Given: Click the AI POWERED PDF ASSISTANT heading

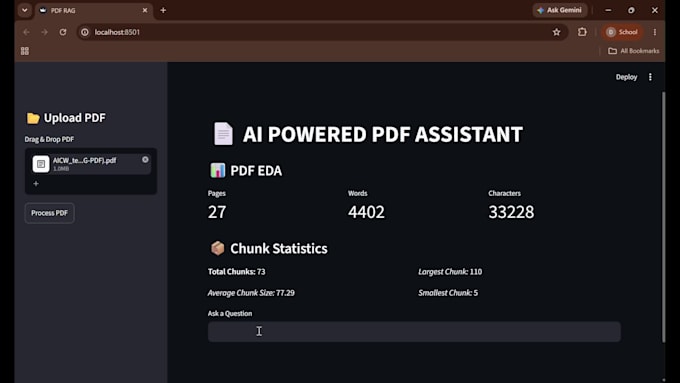Looking at the screenshot, I should 382,134.
